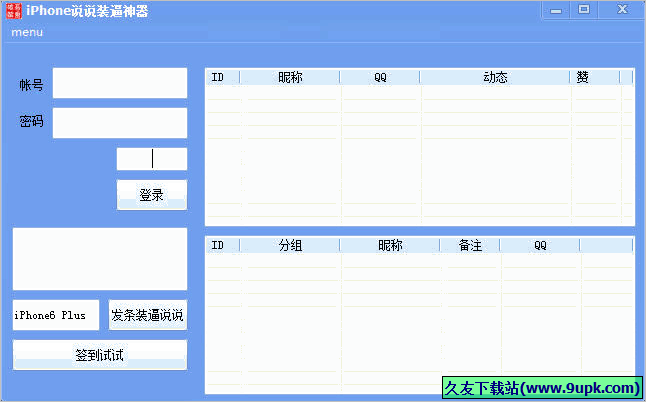Image resolution: width=646 pixels, height=402 pixels.
Task: Click 昵称 header in upper table
Action: (290, 77)
